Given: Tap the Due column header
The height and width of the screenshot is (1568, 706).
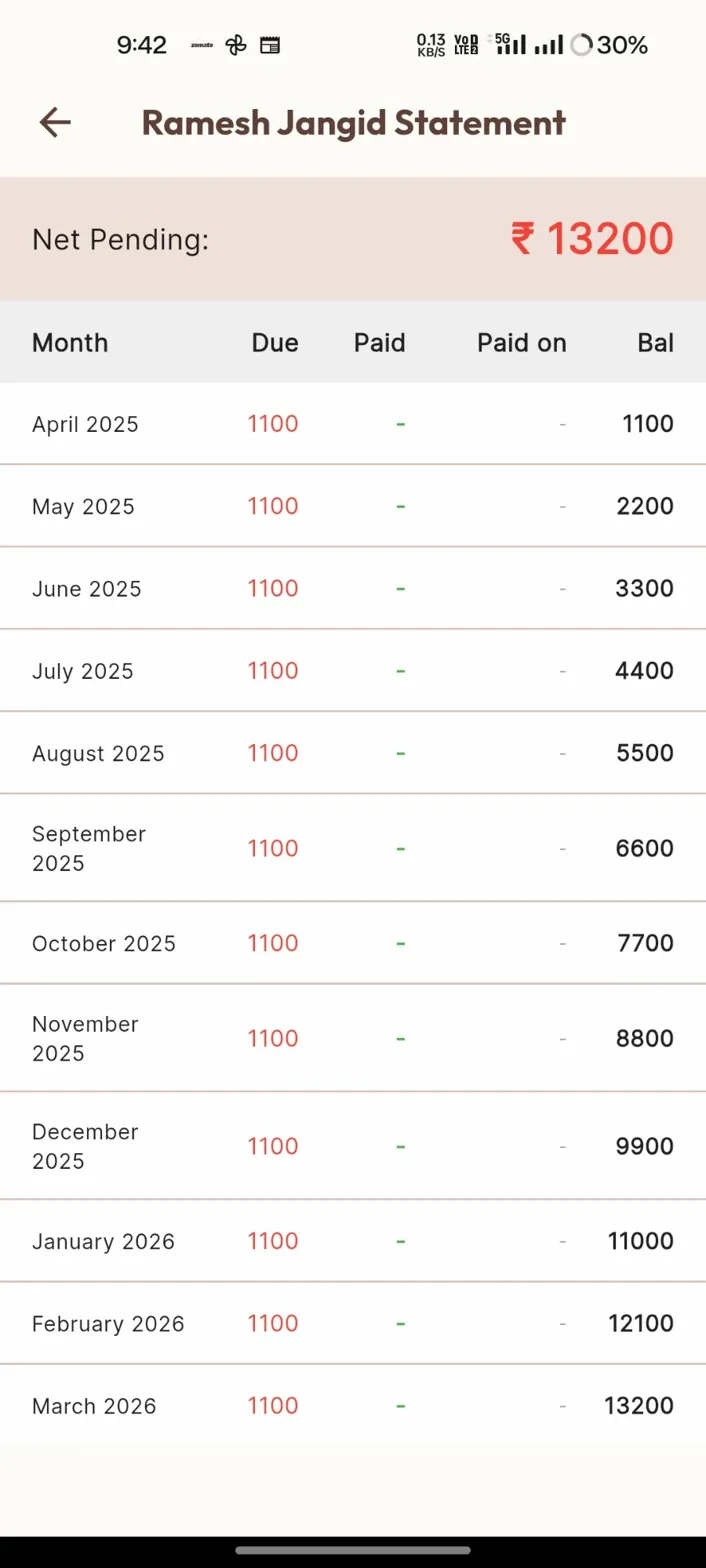Looking at the screenshot, I should point(275,343).
